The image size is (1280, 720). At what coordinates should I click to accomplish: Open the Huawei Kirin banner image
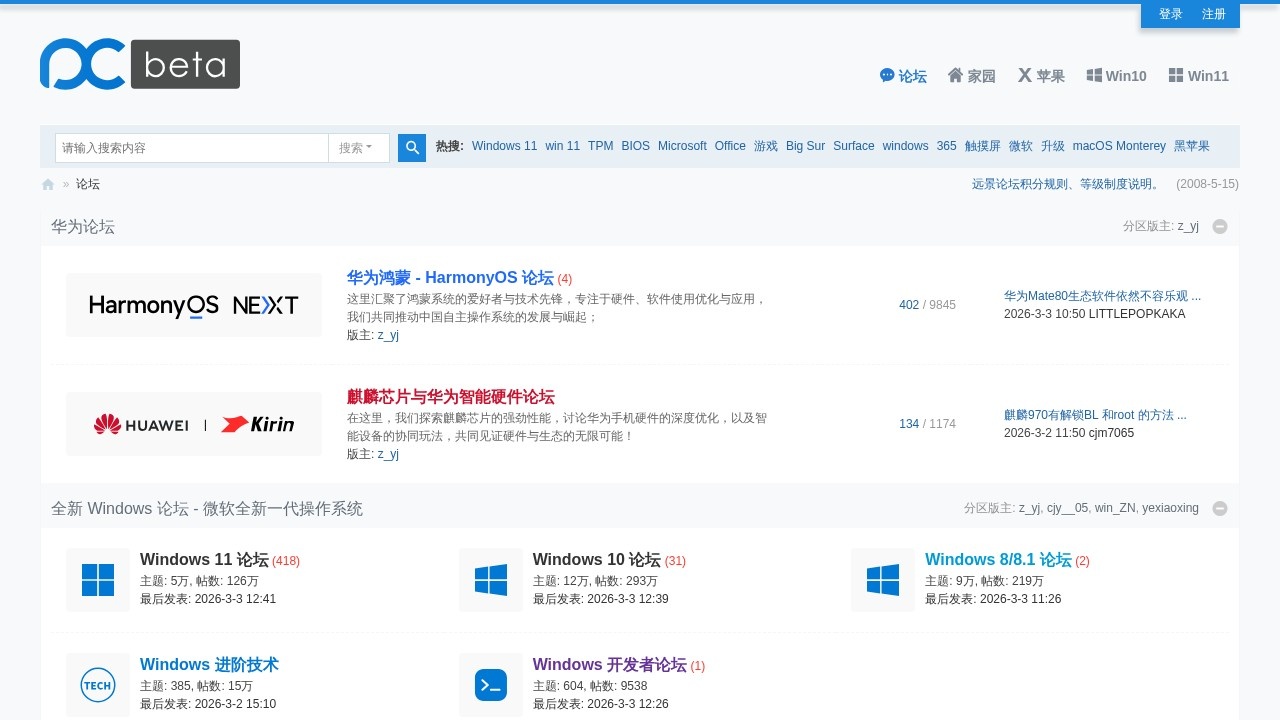194,424
